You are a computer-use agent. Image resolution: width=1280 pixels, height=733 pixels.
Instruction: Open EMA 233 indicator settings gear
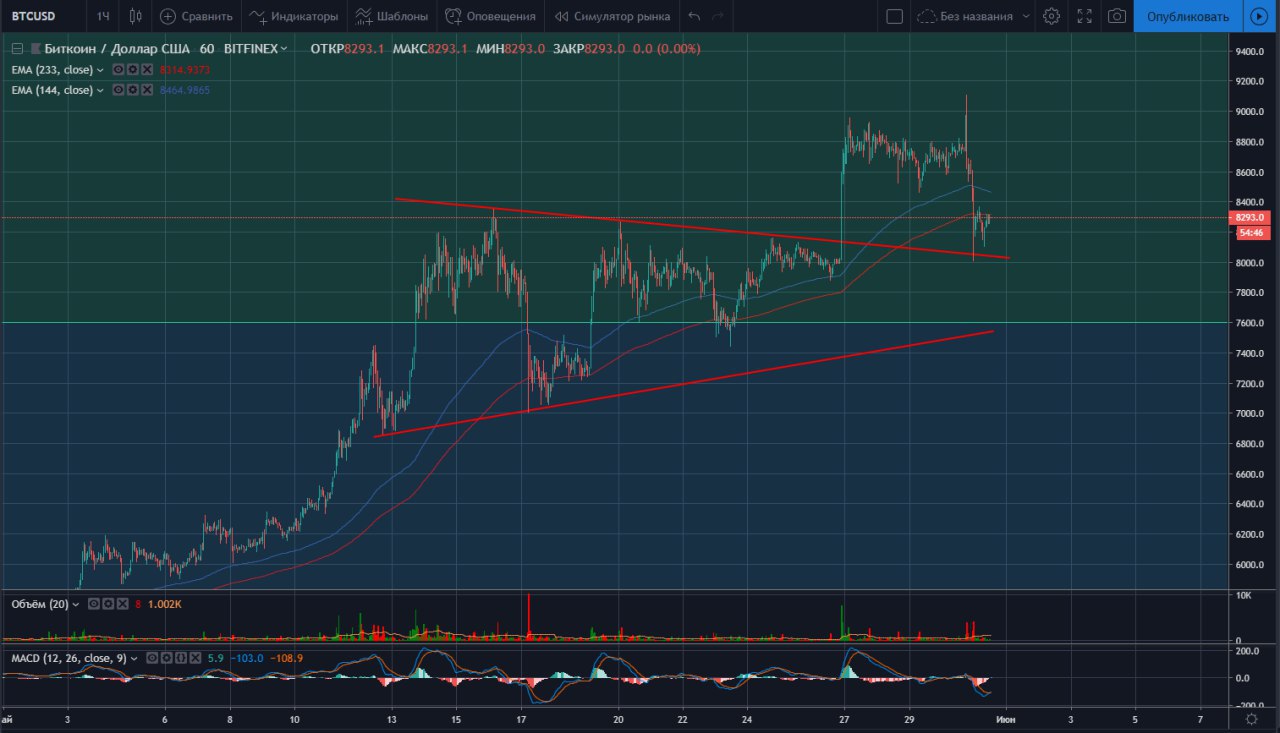[x=132, y=70]
